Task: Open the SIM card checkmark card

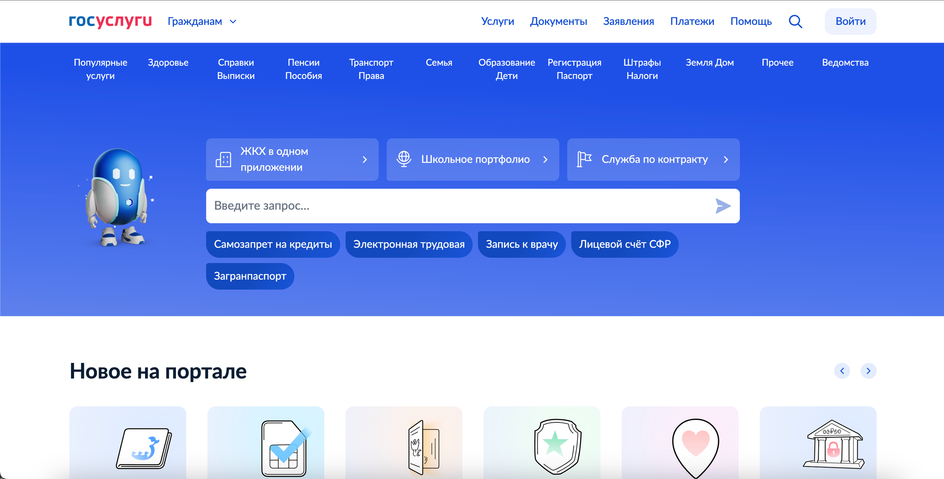Action: [266, 442]
